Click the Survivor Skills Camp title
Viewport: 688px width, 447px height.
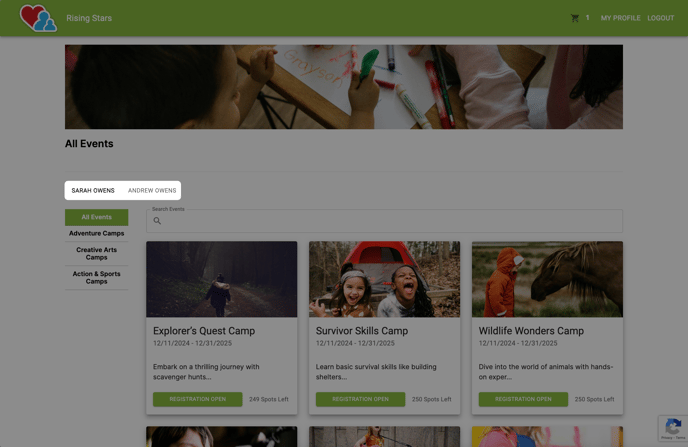362,331
